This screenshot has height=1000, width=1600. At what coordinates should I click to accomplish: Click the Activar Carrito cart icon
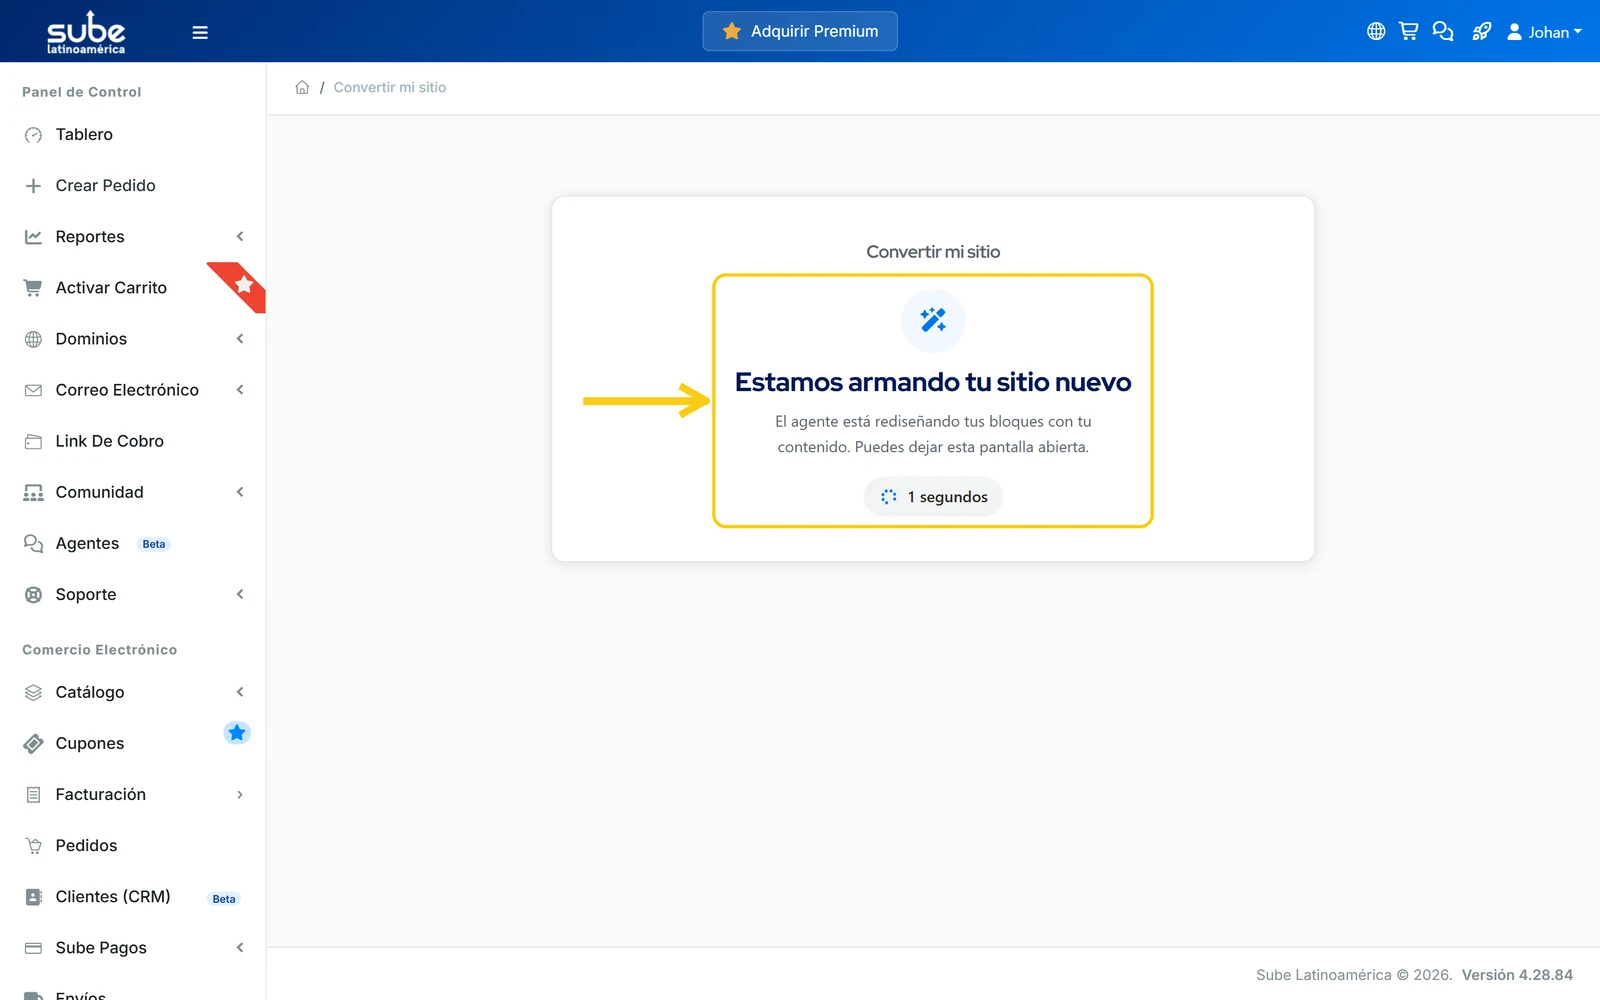pyautogui.click(x=33, y=288)
